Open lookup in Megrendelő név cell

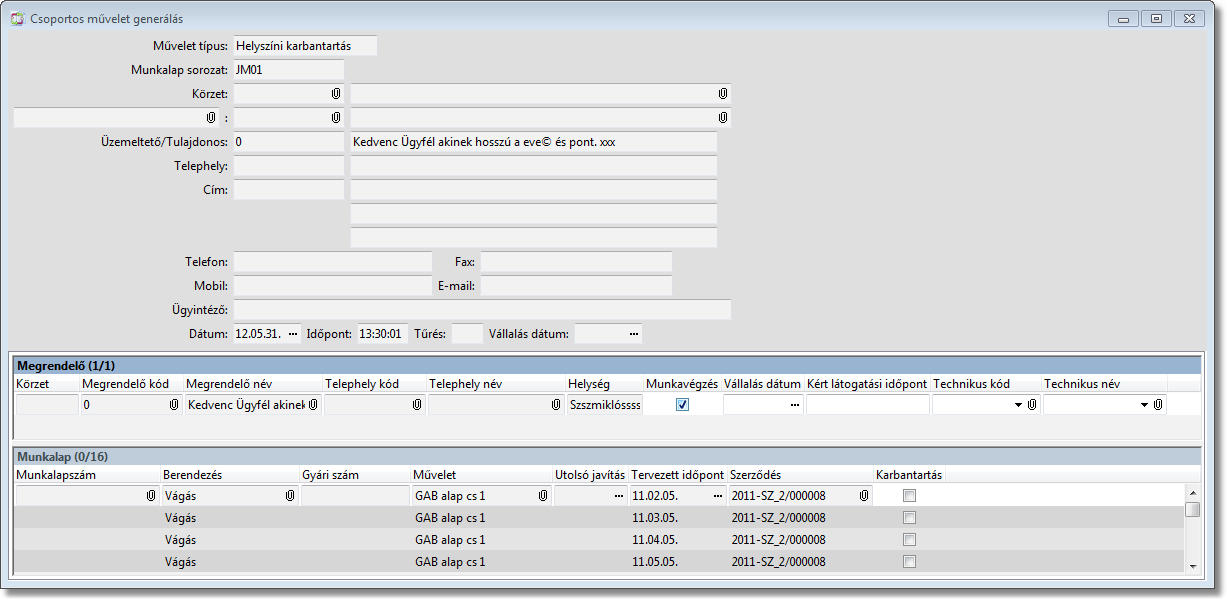pyautogui.click(x=313, y=405)
